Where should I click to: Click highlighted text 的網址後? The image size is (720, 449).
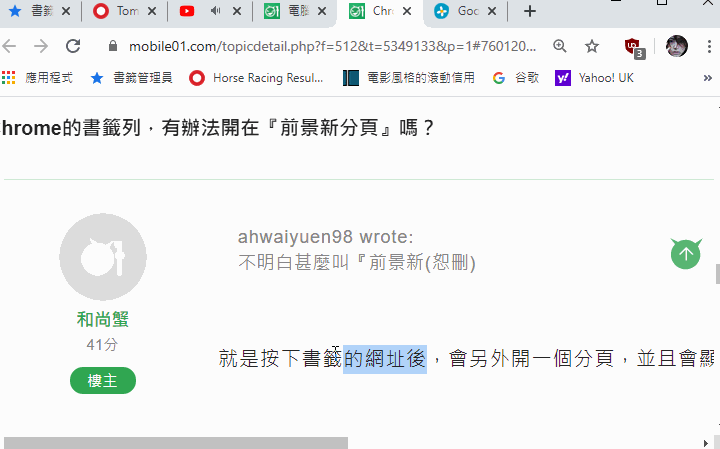tap(385, 359)
